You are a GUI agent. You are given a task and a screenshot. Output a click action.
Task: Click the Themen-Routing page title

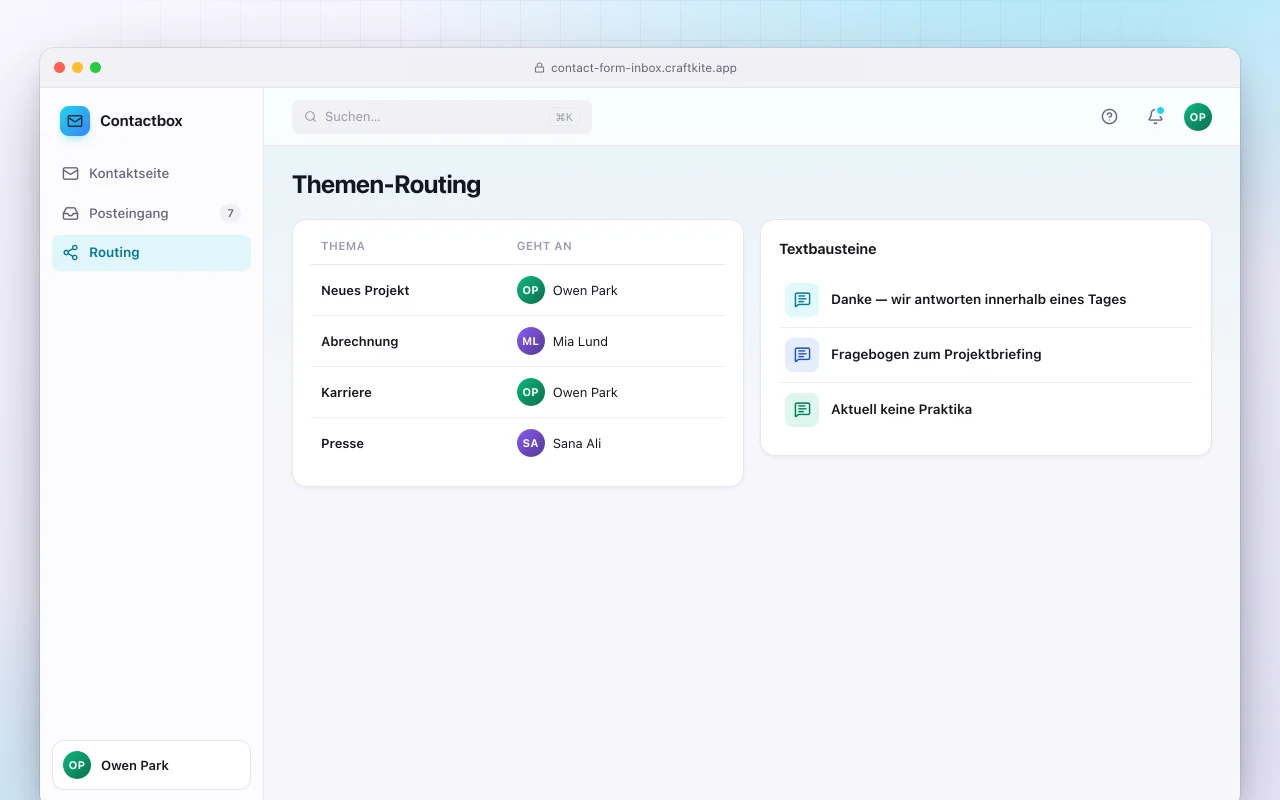386,185
